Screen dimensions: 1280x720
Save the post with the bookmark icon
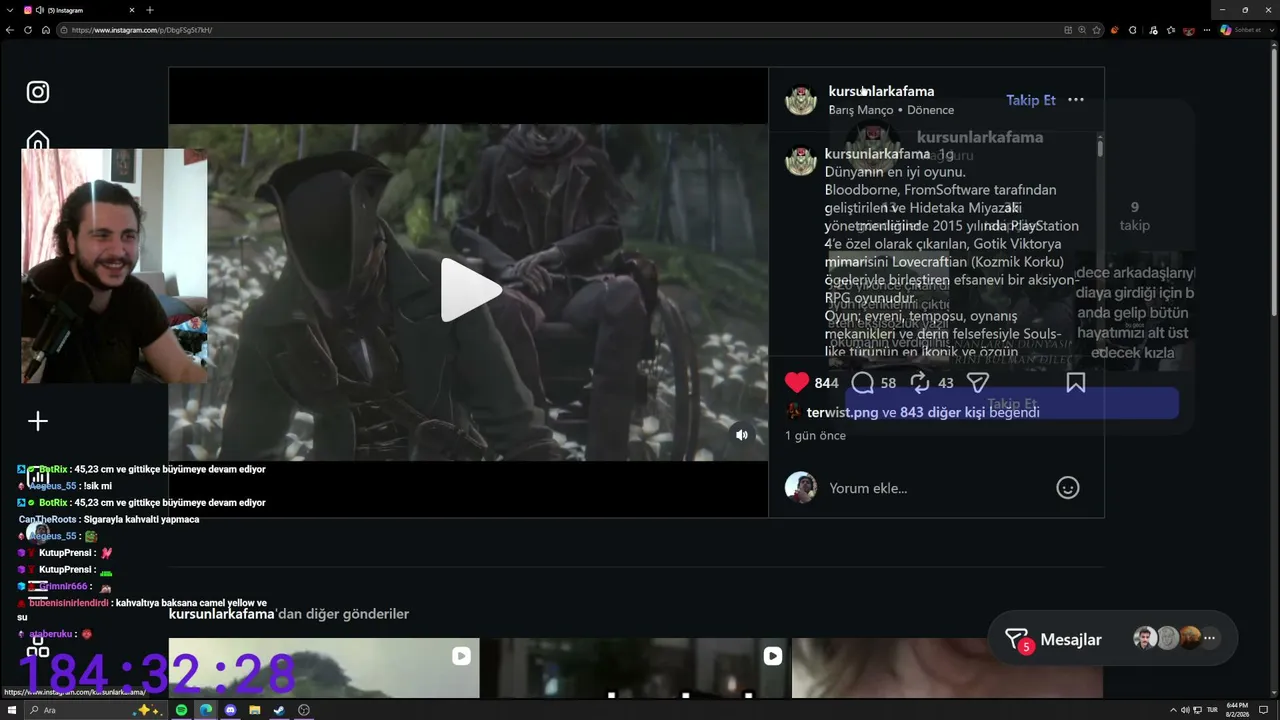(x=1076, y=383)
